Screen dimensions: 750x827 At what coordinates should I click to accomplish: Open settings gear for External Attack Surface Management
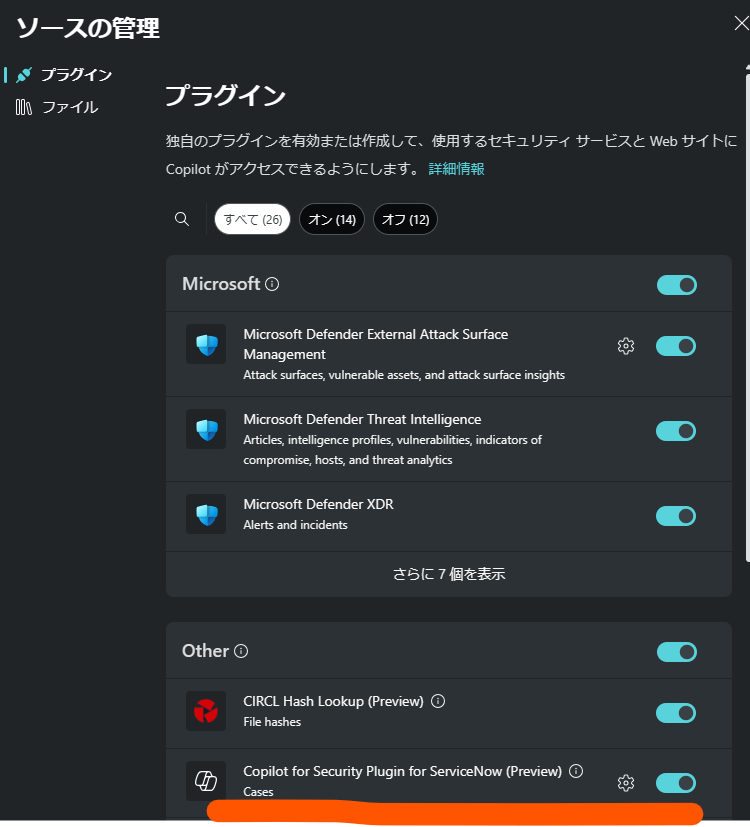(x=626, y=347)
